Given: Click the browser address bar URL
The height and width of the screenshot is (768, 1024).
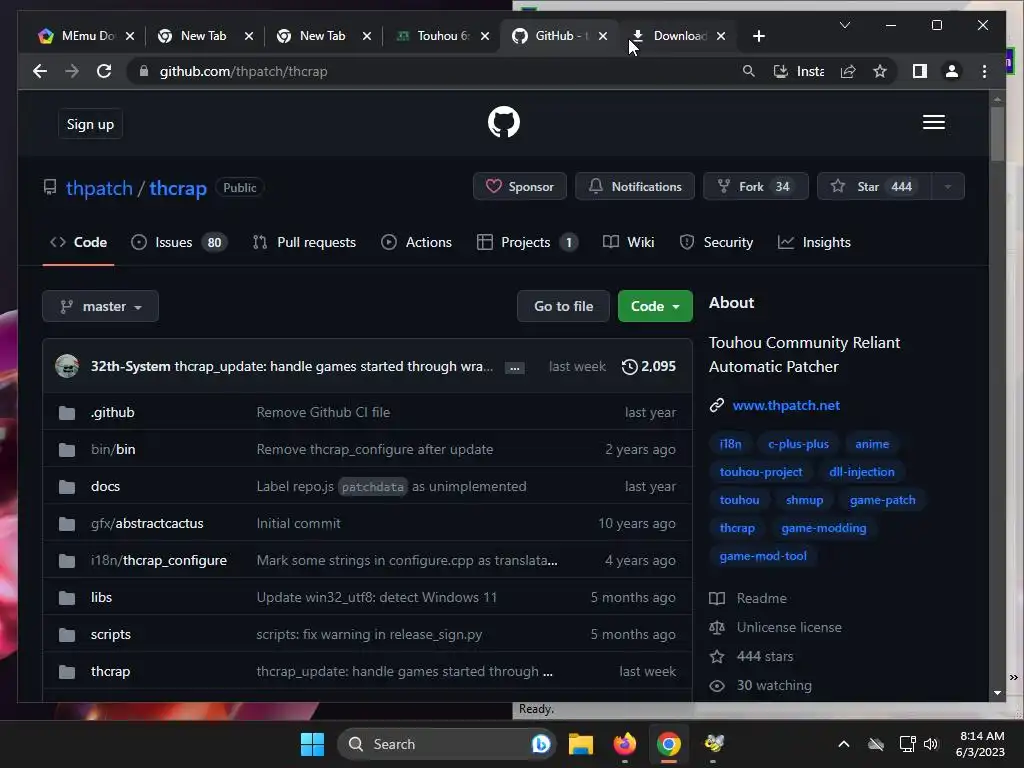Looking at the screenshot, I should pos(244,71).
